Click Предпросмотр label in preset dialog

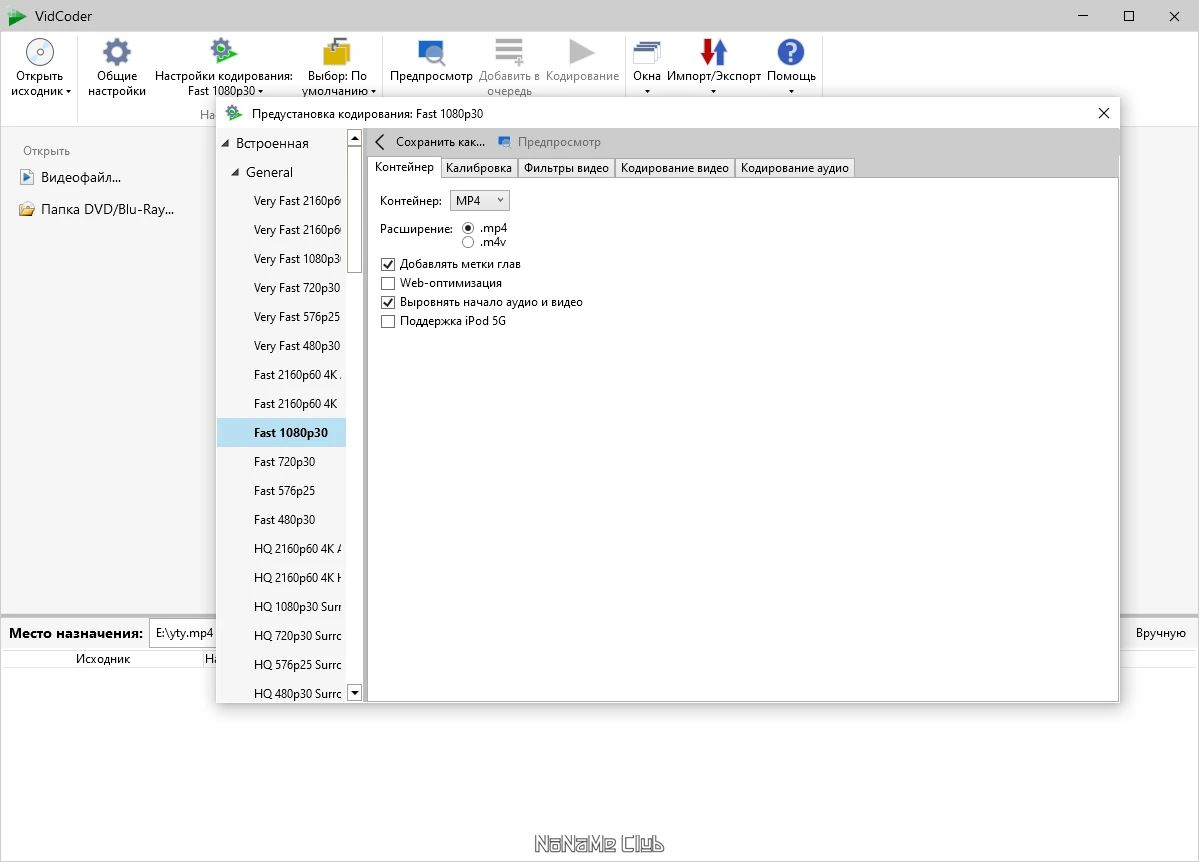point(559,141)
